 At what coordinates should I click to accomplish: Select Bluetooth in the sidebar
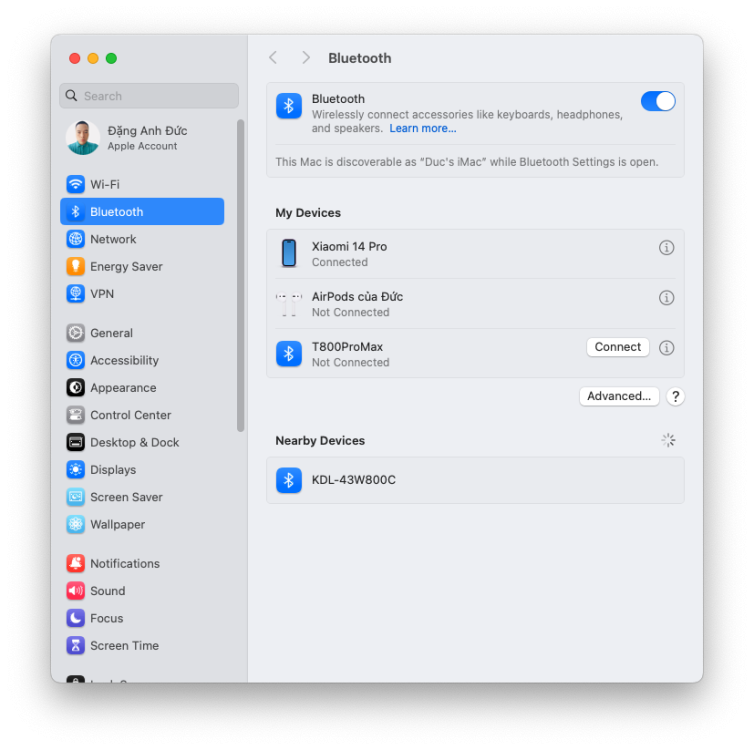tap(142, 212)
